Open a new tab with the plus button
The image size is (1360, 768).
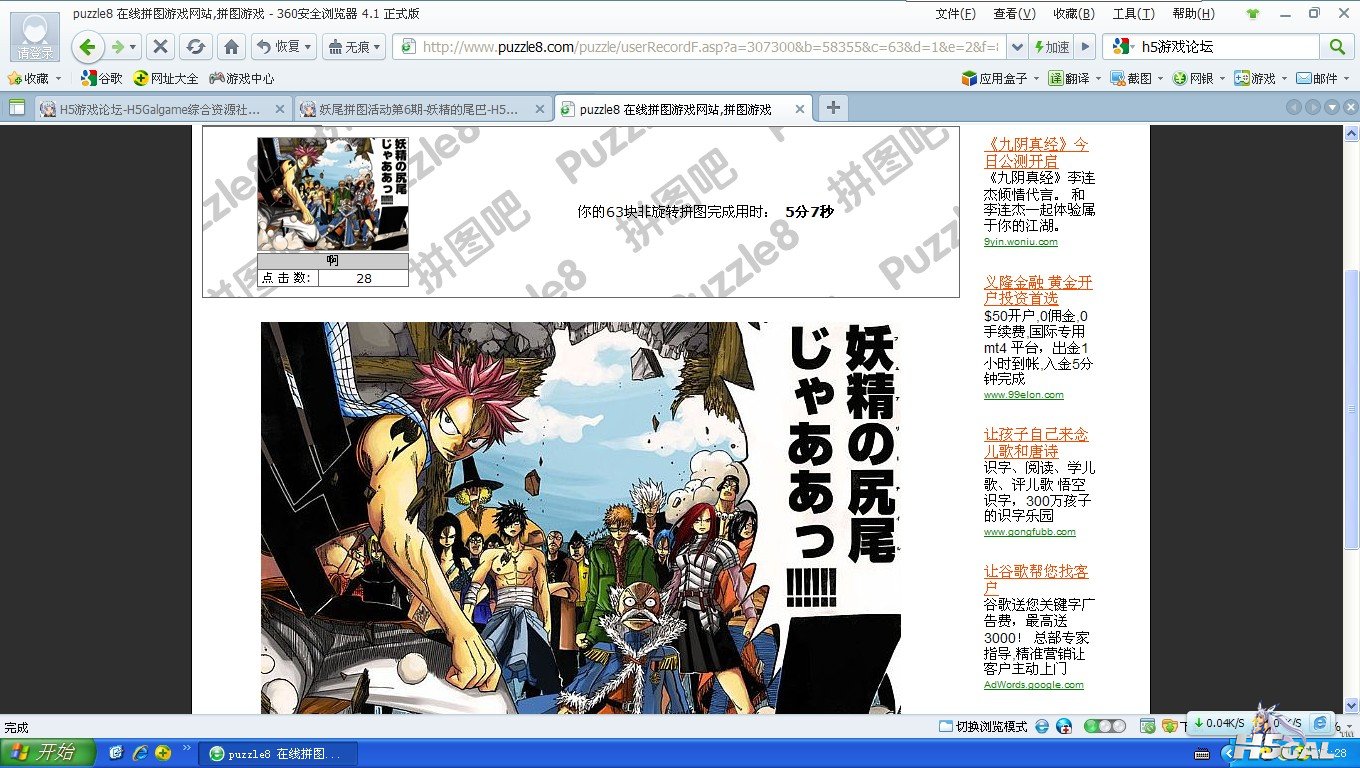click(832, 108)
